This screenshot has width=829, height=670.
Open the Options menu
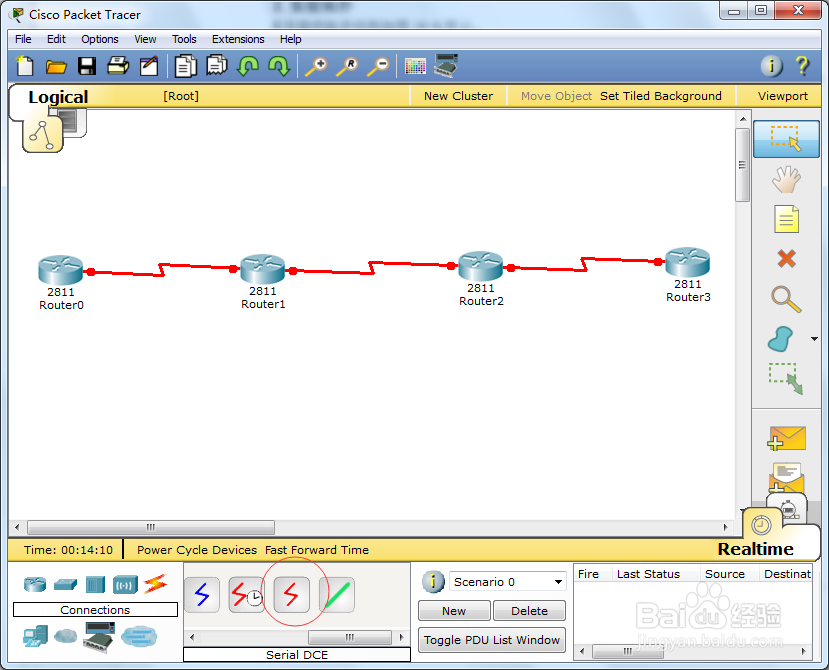[x=100, y=39]
